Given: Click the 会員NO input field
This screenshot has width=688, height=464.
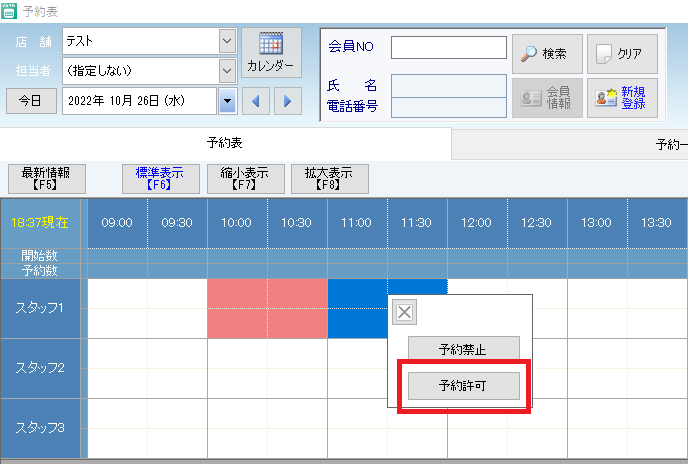Looking at the screenshot, I should coord(448,47).
